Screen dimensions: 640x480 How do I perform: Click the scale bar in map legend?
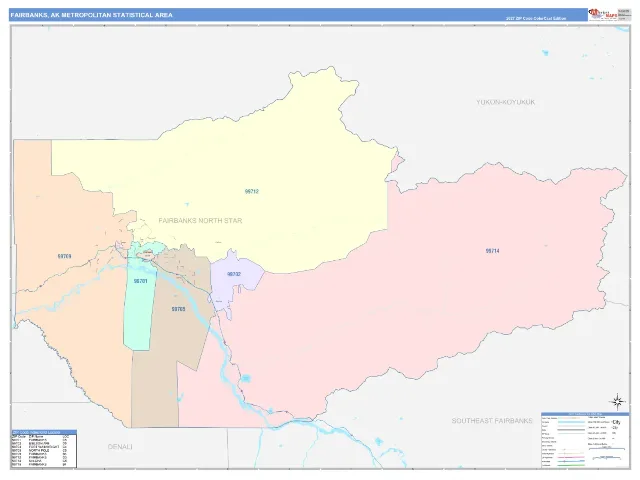click(x=607, y=449)
